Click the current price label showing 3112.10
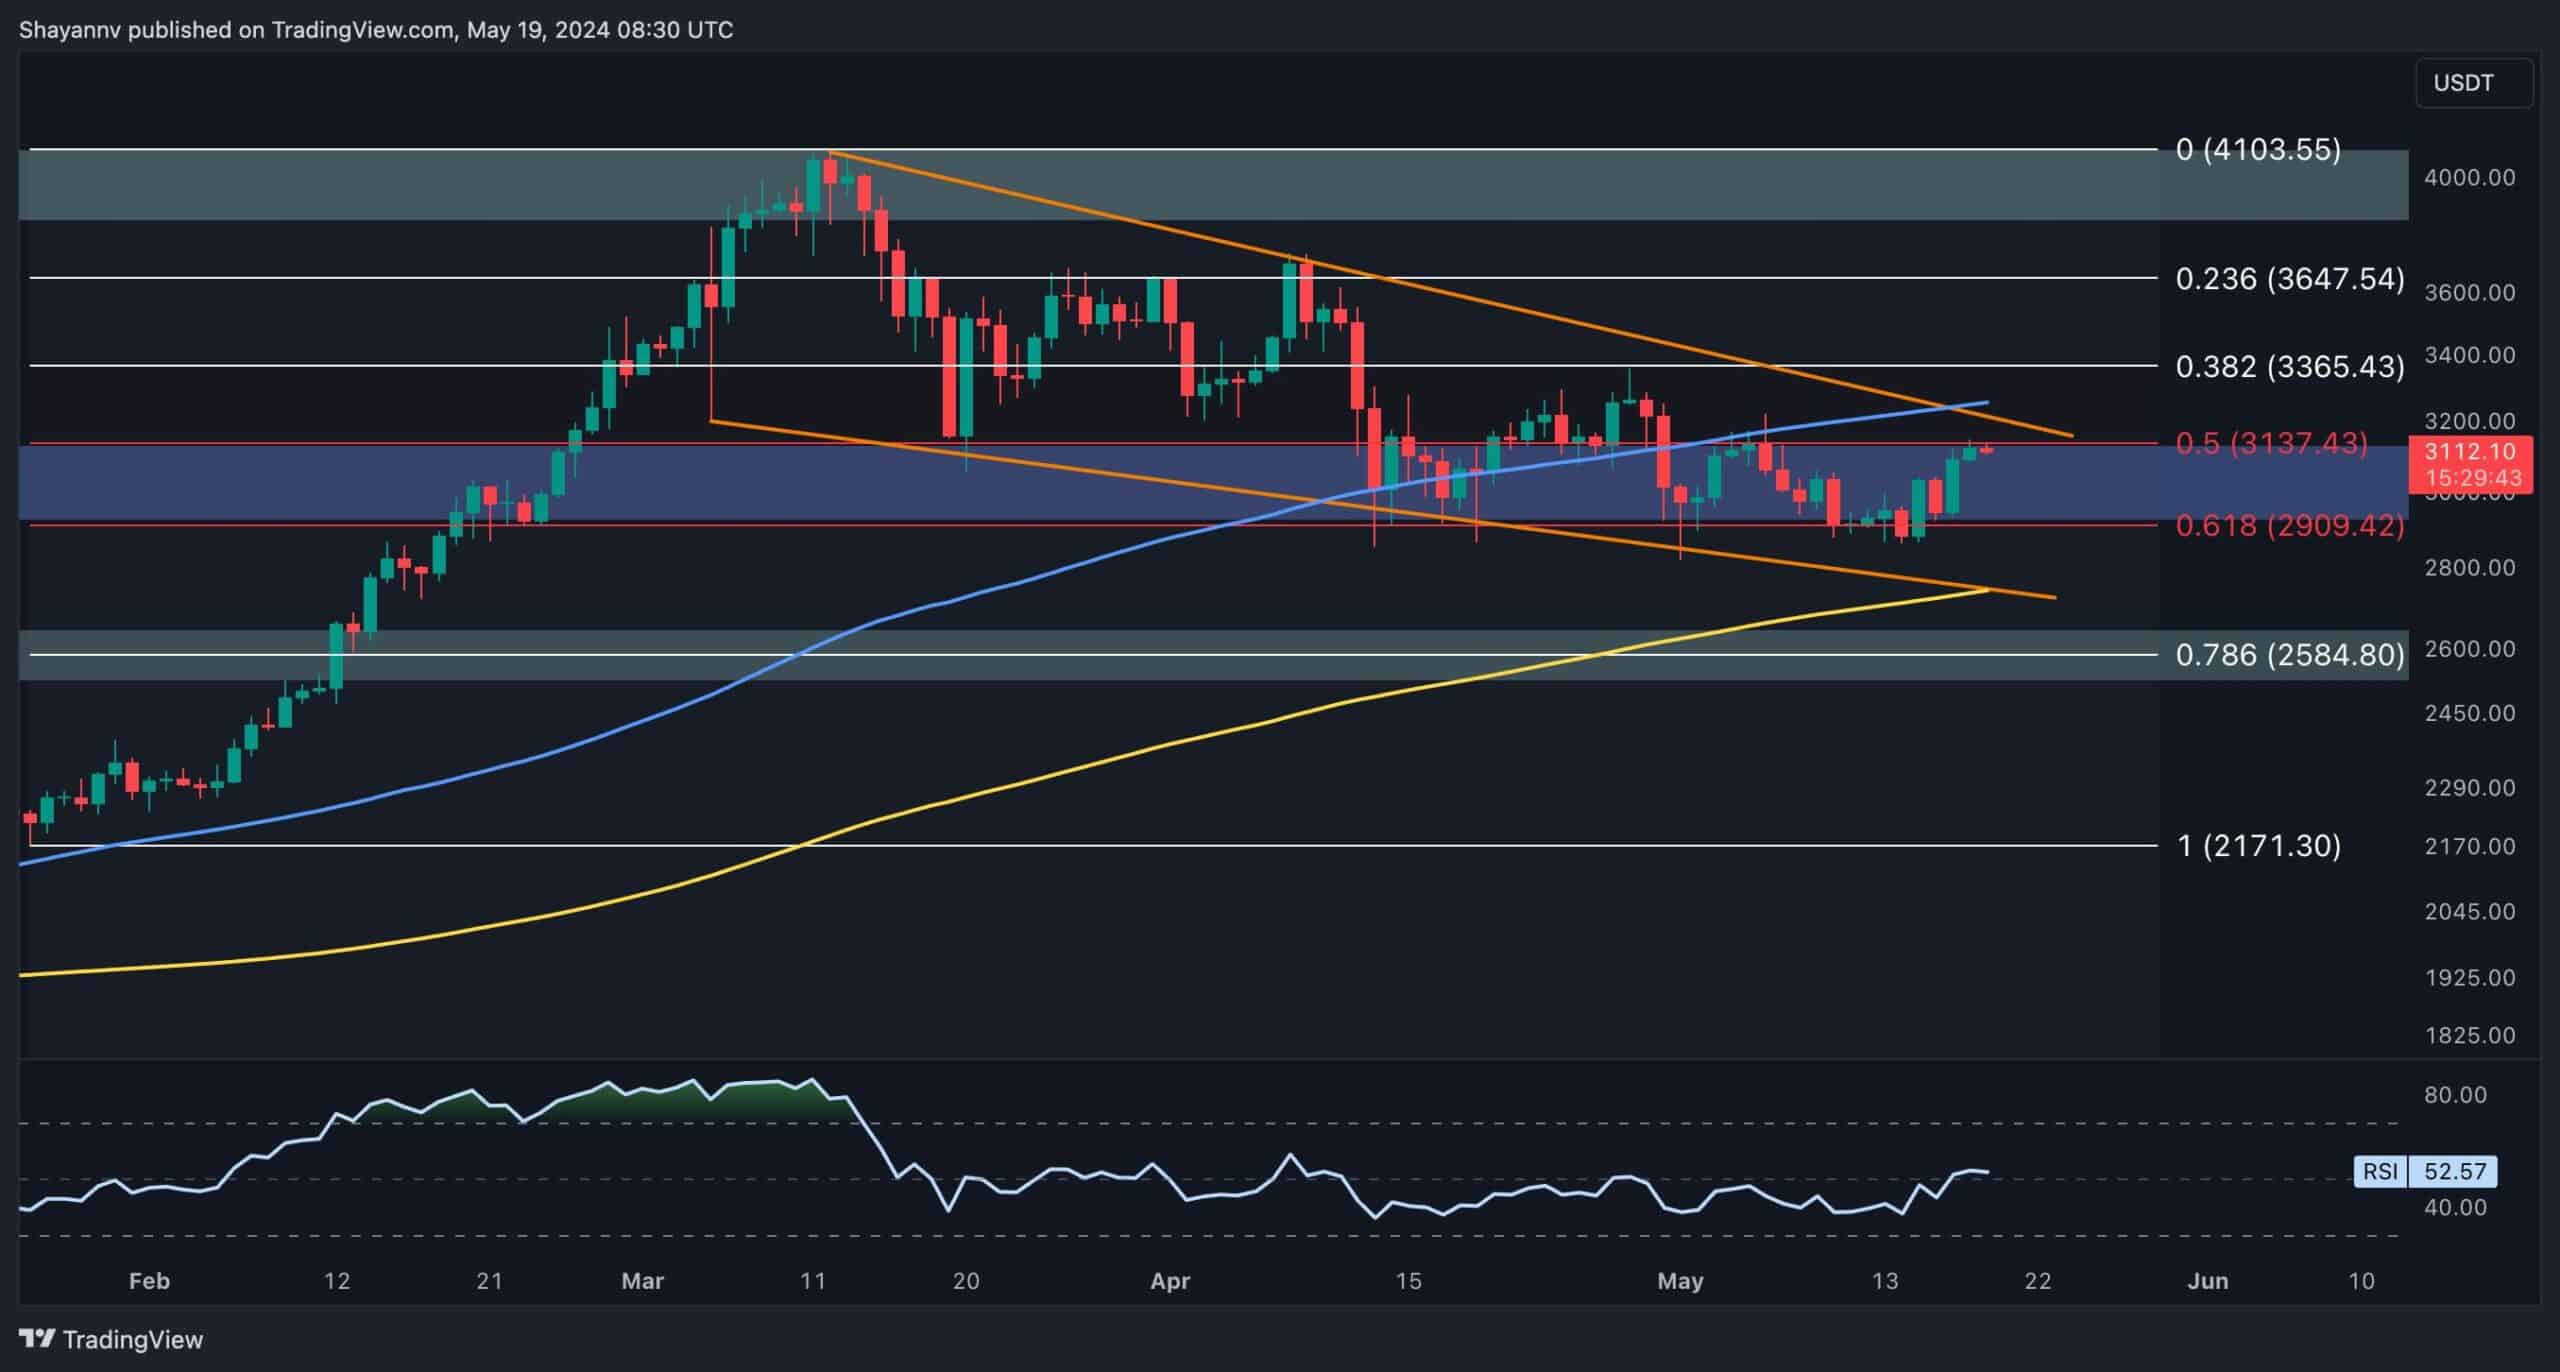Screen dimensions: 2560x1372 coord(2476,451)
